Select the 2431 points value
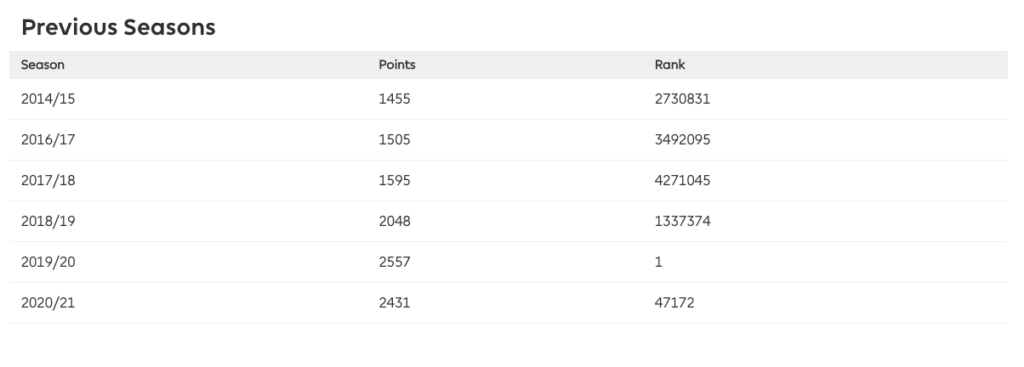 click(394, 303)
